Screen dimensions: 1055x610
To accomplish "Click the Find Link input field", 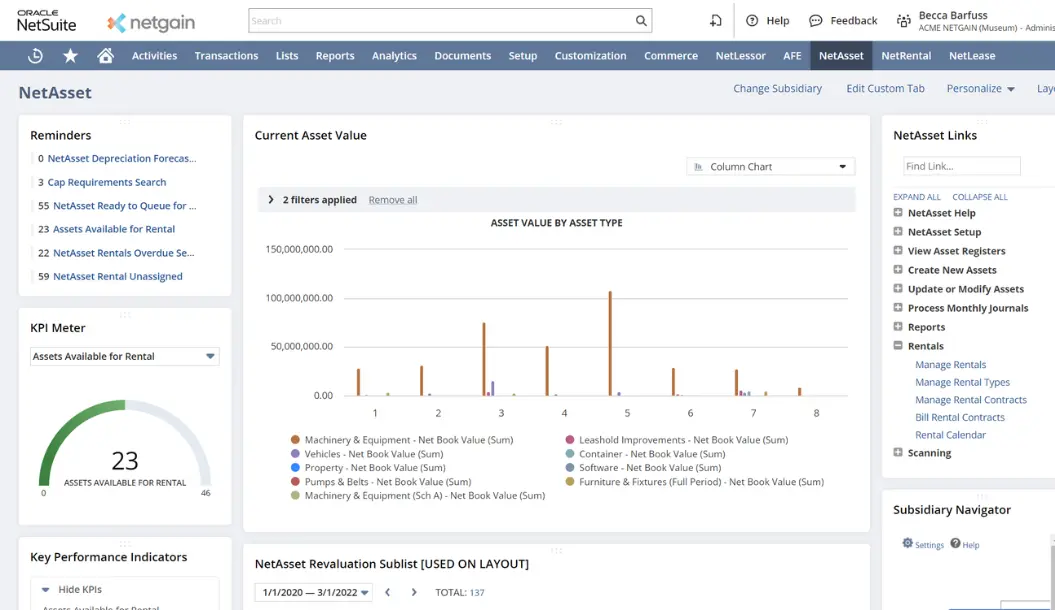I will click(961, 166).
